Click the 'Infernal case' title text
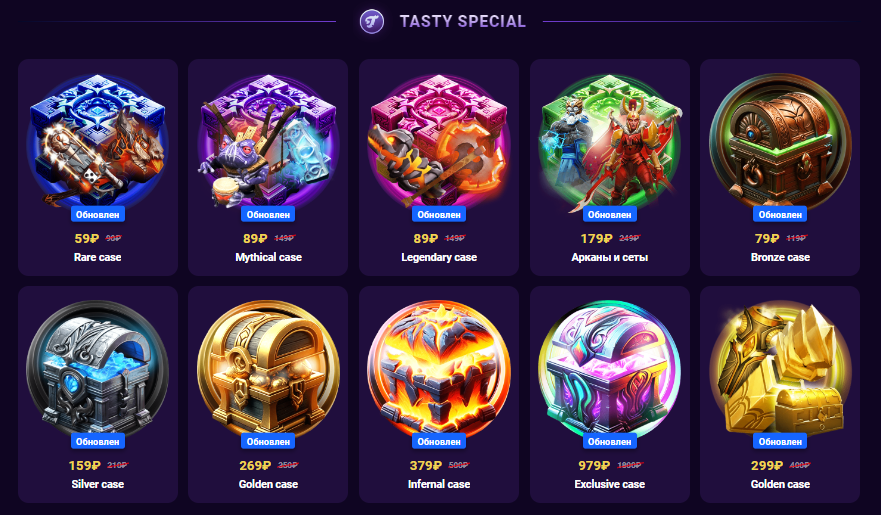881x515 pixels. coord(439,484)
